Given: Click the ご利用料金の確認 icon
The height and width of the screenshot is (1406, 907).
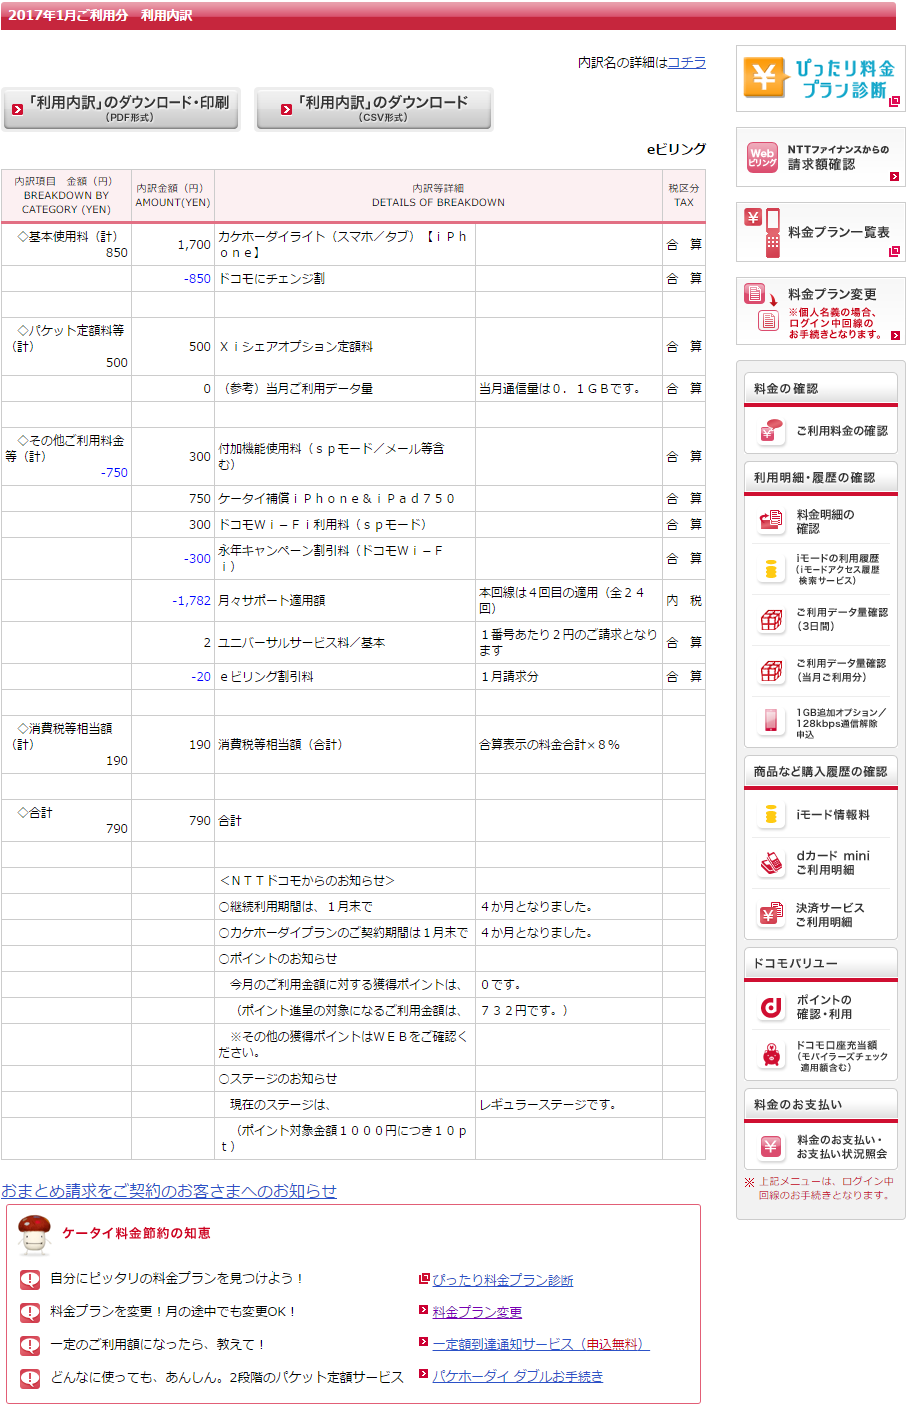Looking at the screenshot, I should 771,431.
